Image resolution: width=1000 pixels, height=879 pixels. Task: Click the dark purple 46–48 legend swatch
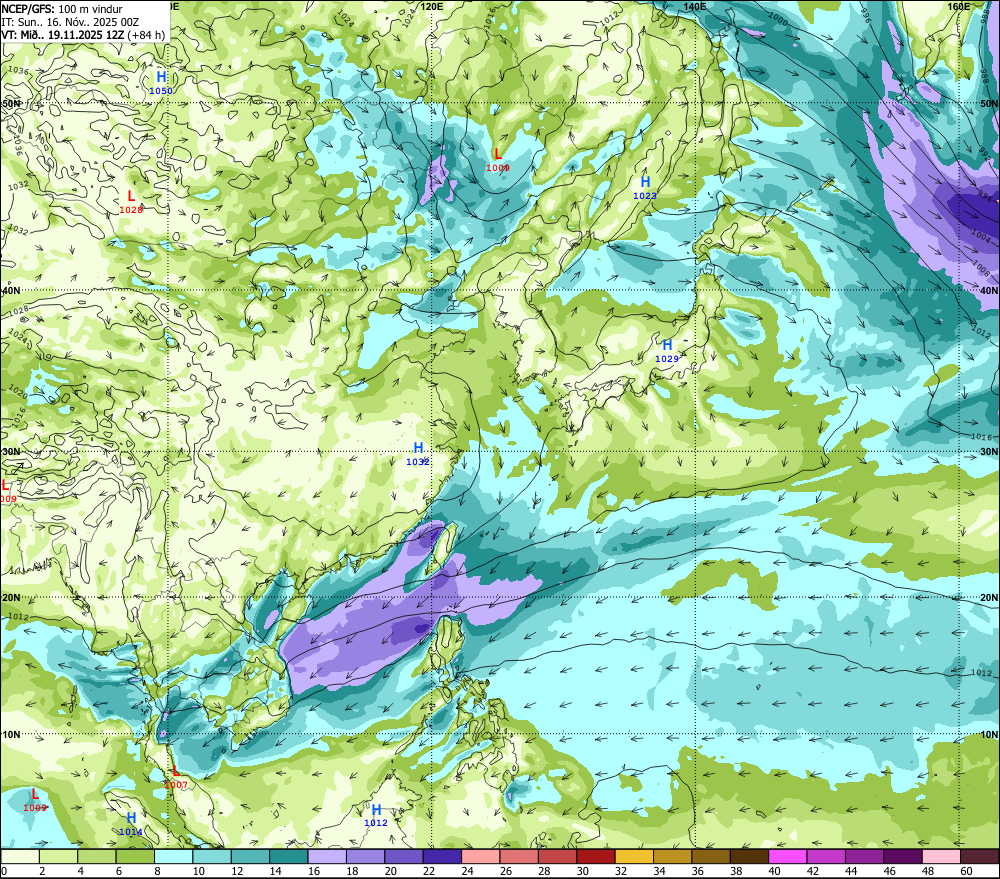903,856
